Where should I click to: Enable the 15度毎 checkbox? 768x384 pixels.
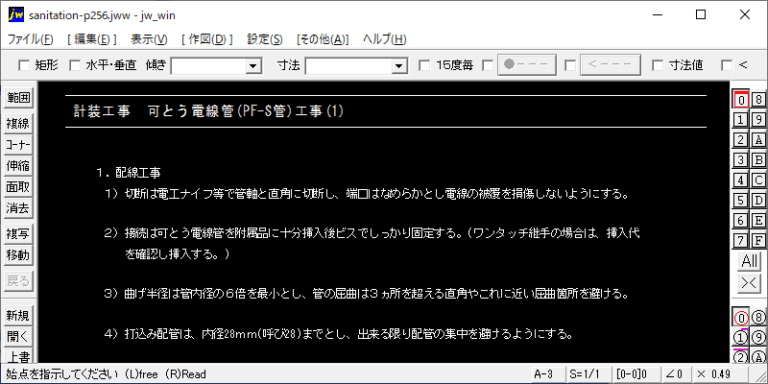click(425, 65)
